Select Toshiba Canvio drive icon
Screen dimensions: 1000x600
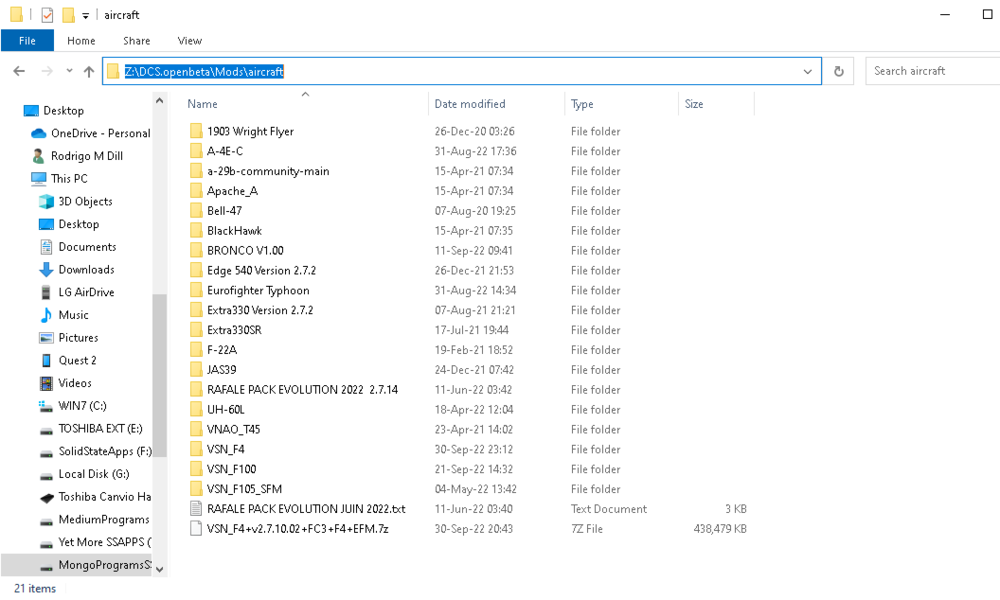click(47, 497)
